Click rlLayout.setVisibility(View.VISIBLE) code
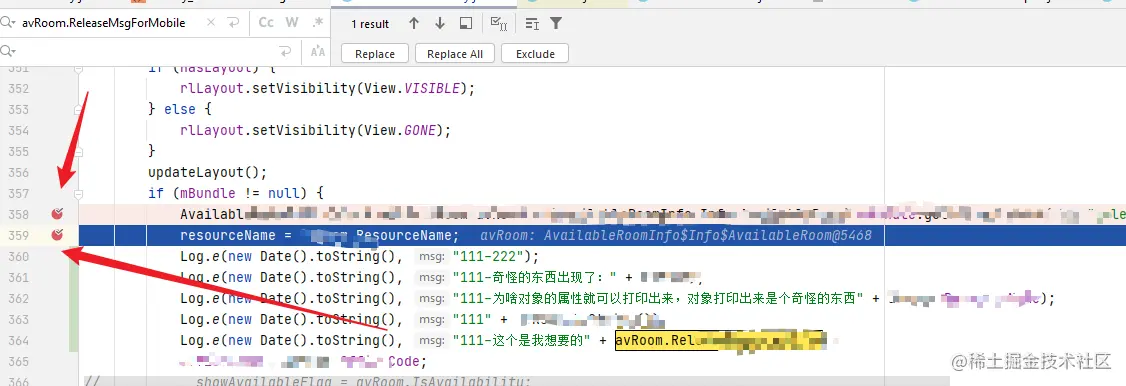This screenshot has width=1126, height=386. [x=327, y=88]
